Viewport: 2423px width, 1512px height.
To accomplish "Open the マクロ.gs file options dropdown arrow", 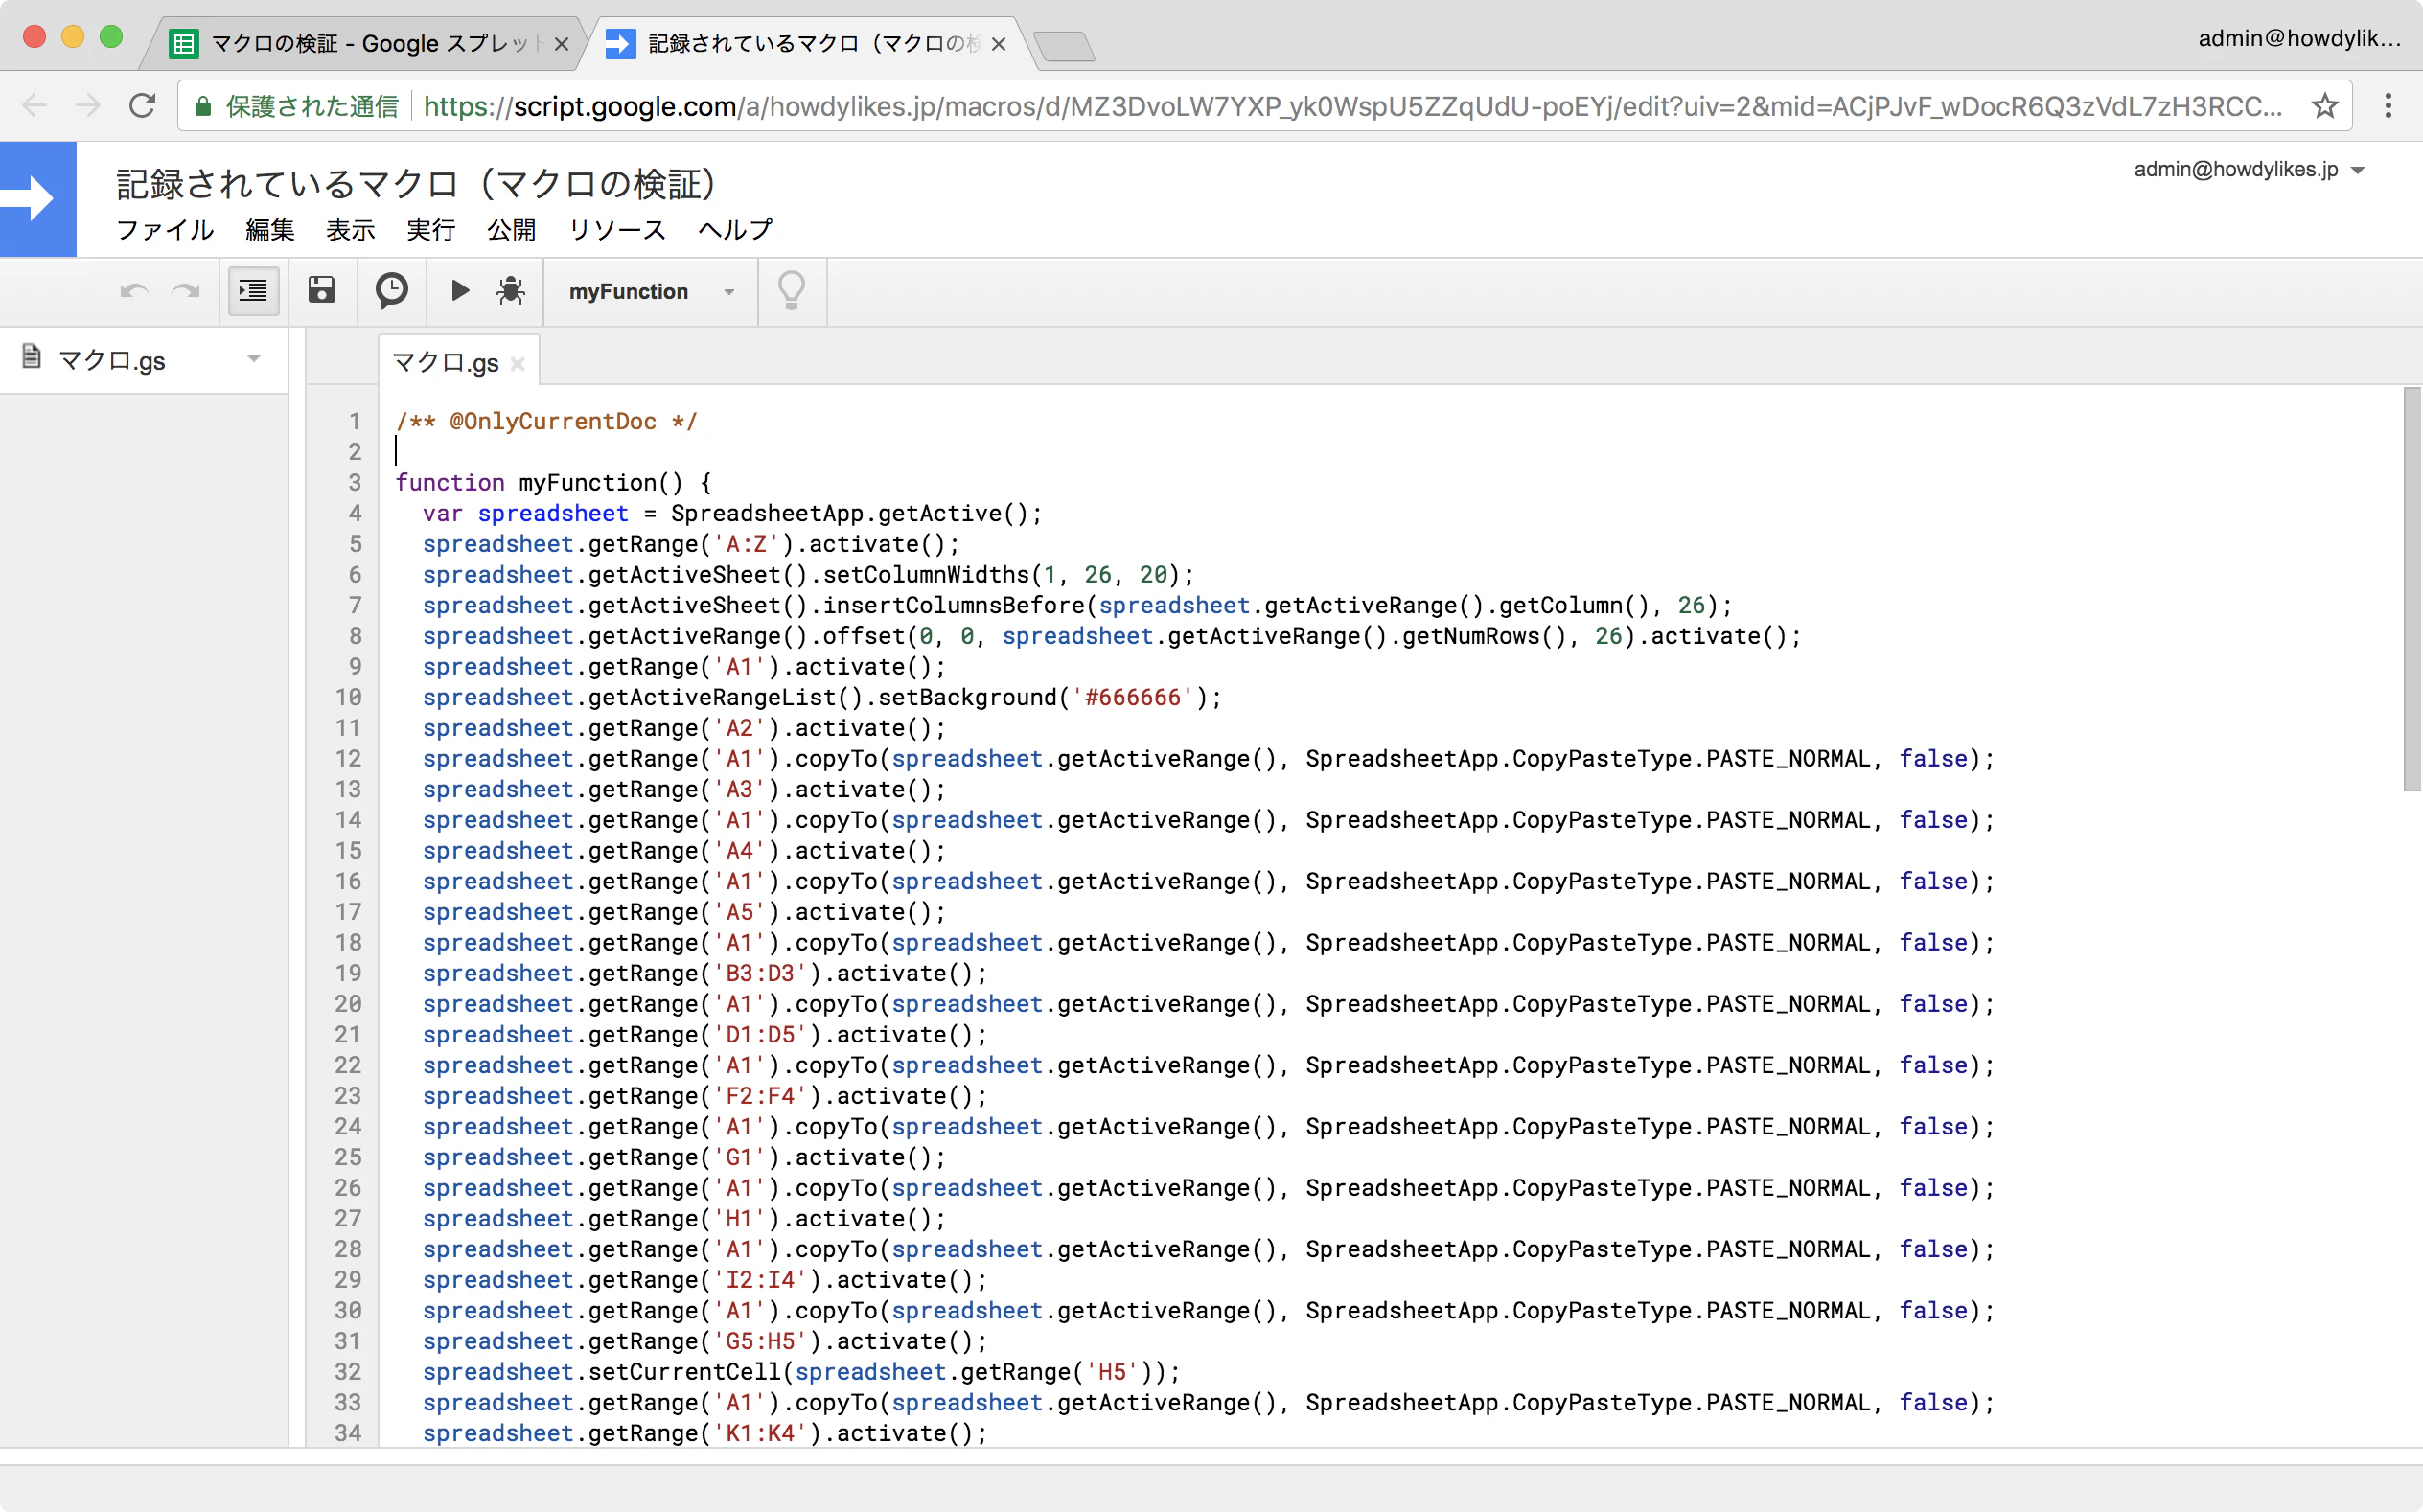I will [254, 359].
